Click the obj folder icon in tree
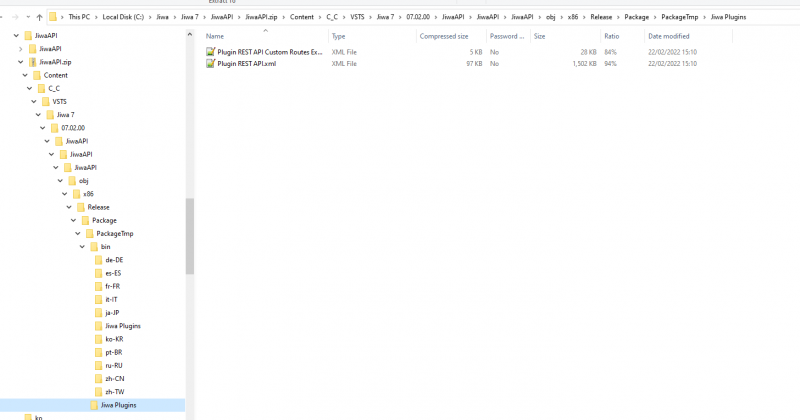Image resolution: width=800 pixels, height=420 pixels. 72,181
